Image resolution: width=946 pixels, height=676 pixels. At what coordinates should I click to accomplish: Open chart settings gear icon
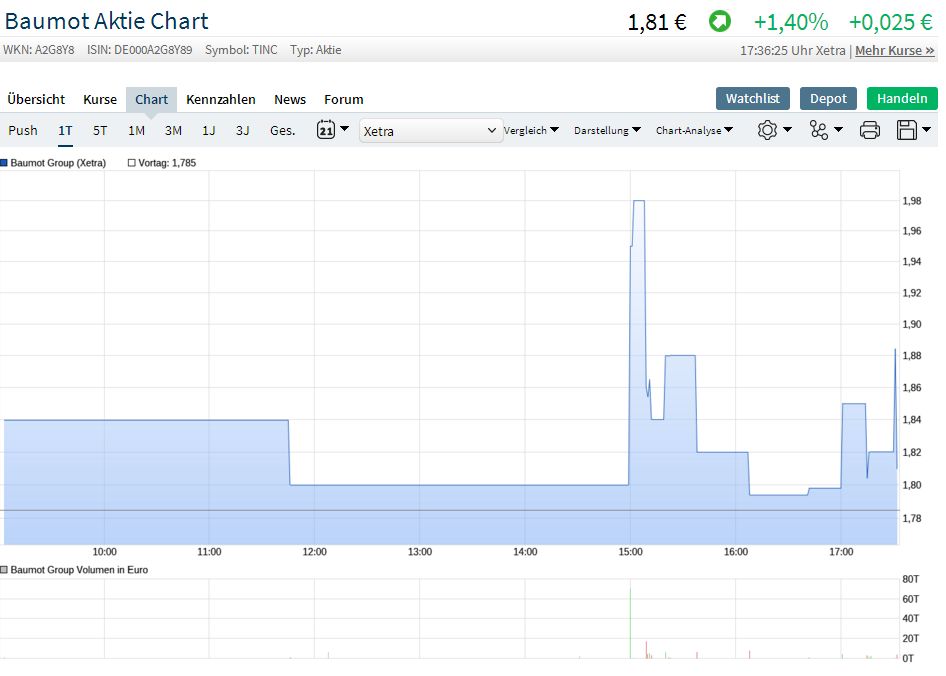point(767,130)
